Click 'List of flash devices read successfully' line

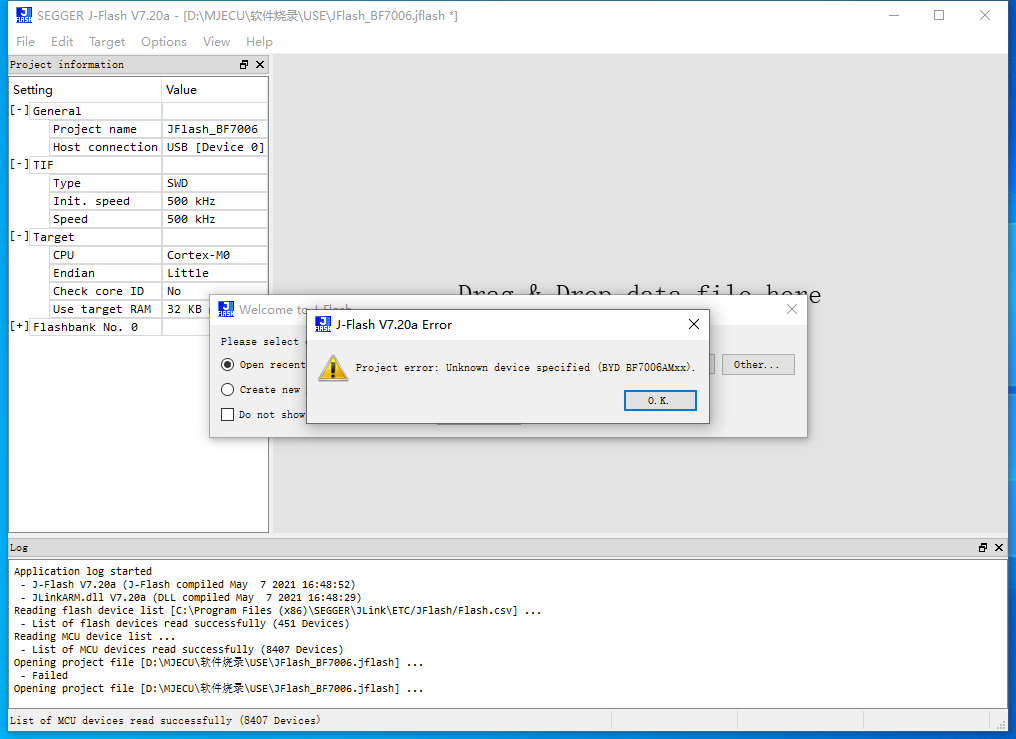pos(185,623)
